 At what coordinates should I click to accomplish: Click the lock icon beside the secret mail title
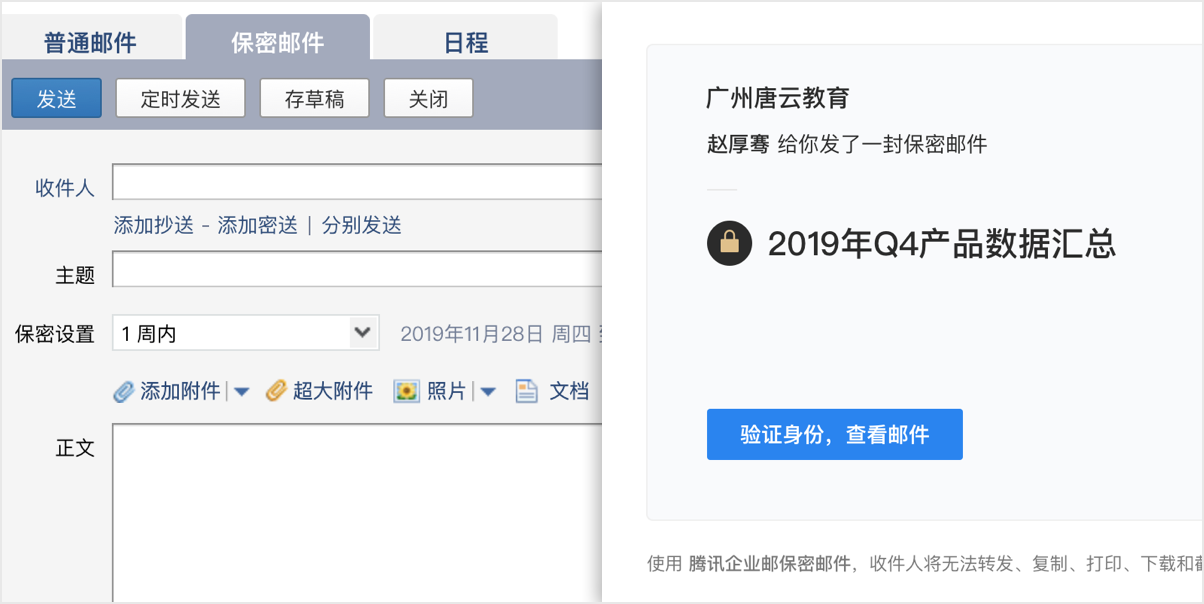[729, 243]
